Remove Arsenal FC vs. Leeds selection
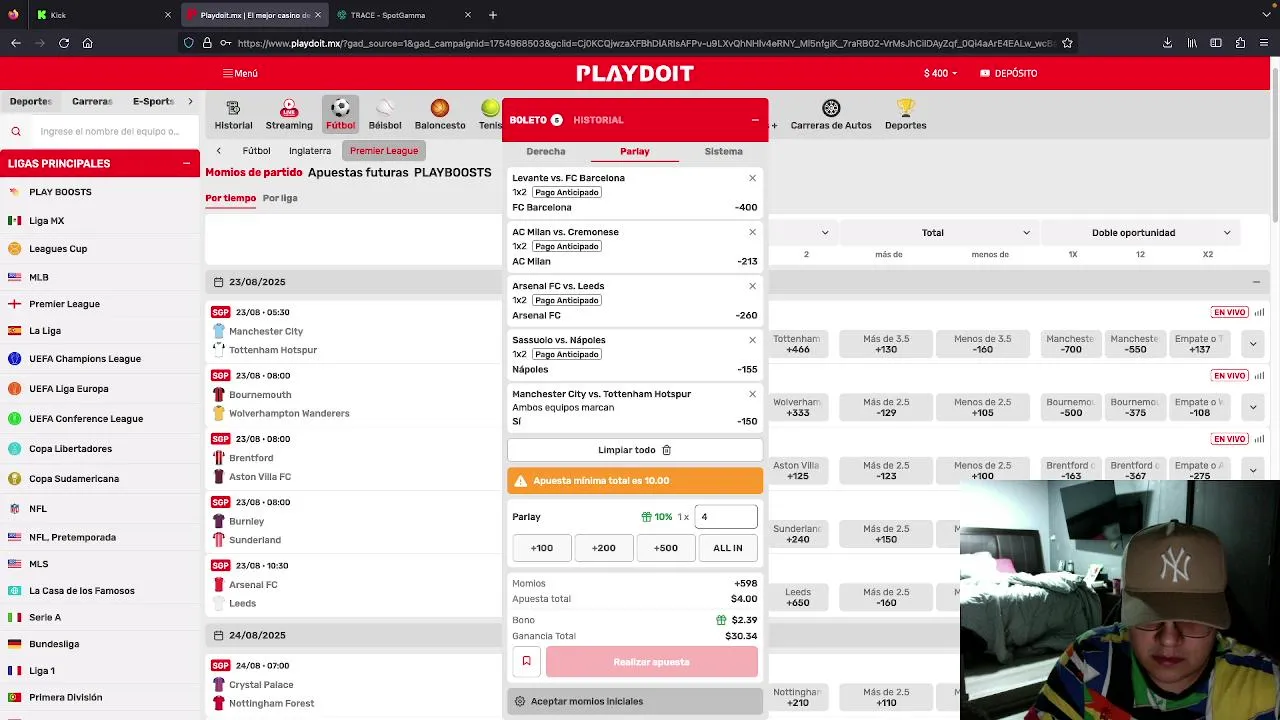The height and width of the screenshot is (720, 1280). (752, 286)
